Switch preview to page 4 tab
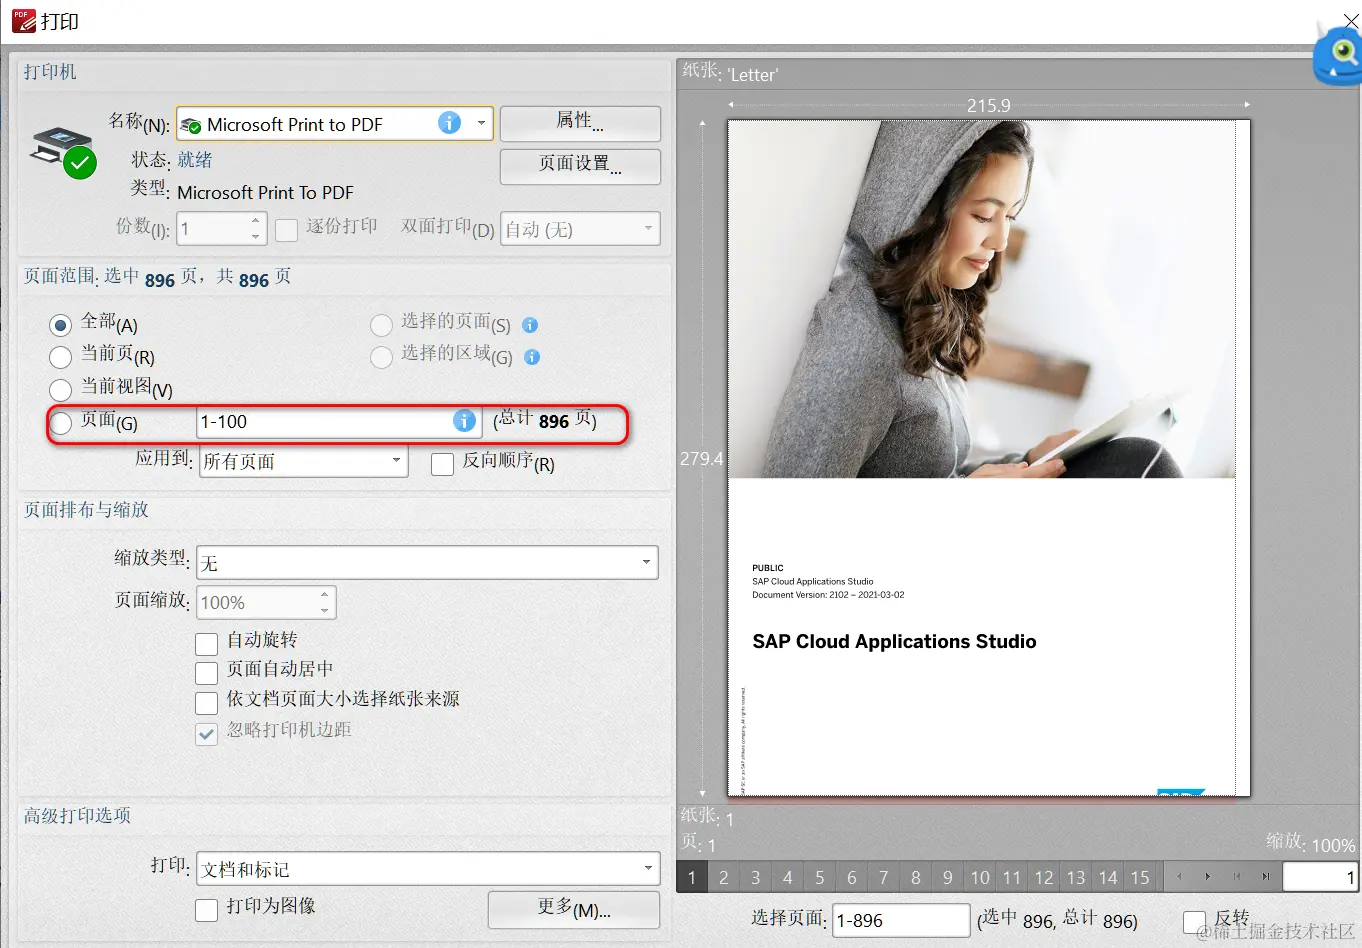The width and height of the screenshot is (1362, 948). pyautogui.click(x=788, y=877)
